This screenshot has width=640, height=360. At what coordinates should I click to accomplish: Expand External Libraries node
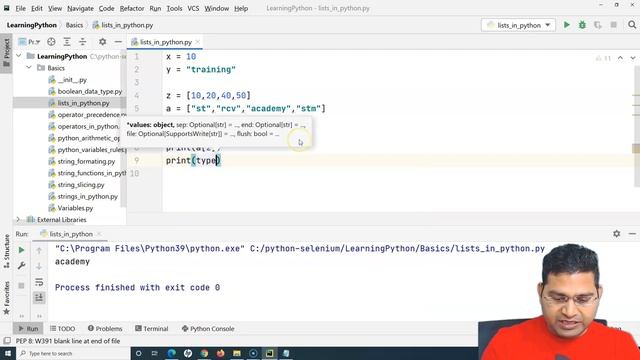pyautogui.click(x=18, y=220)
